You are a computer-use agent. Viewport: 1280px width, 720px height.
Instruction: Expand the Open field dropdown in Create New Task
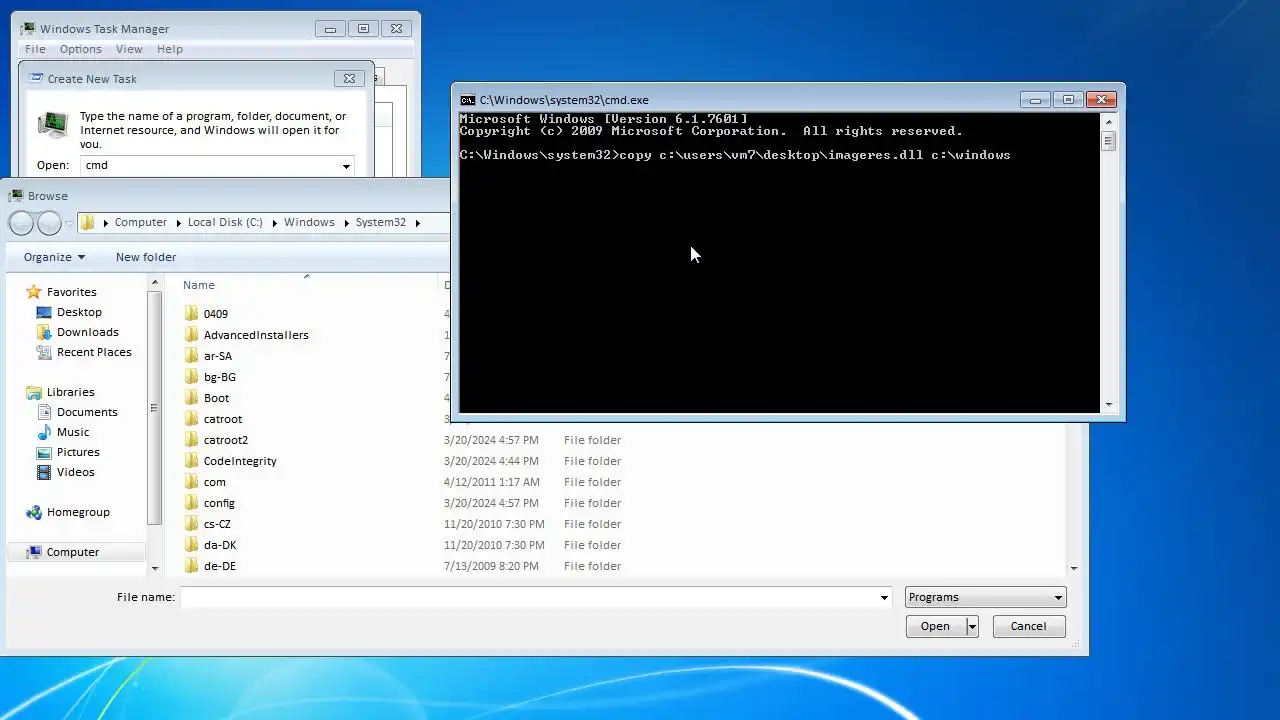tap(346, 166)
